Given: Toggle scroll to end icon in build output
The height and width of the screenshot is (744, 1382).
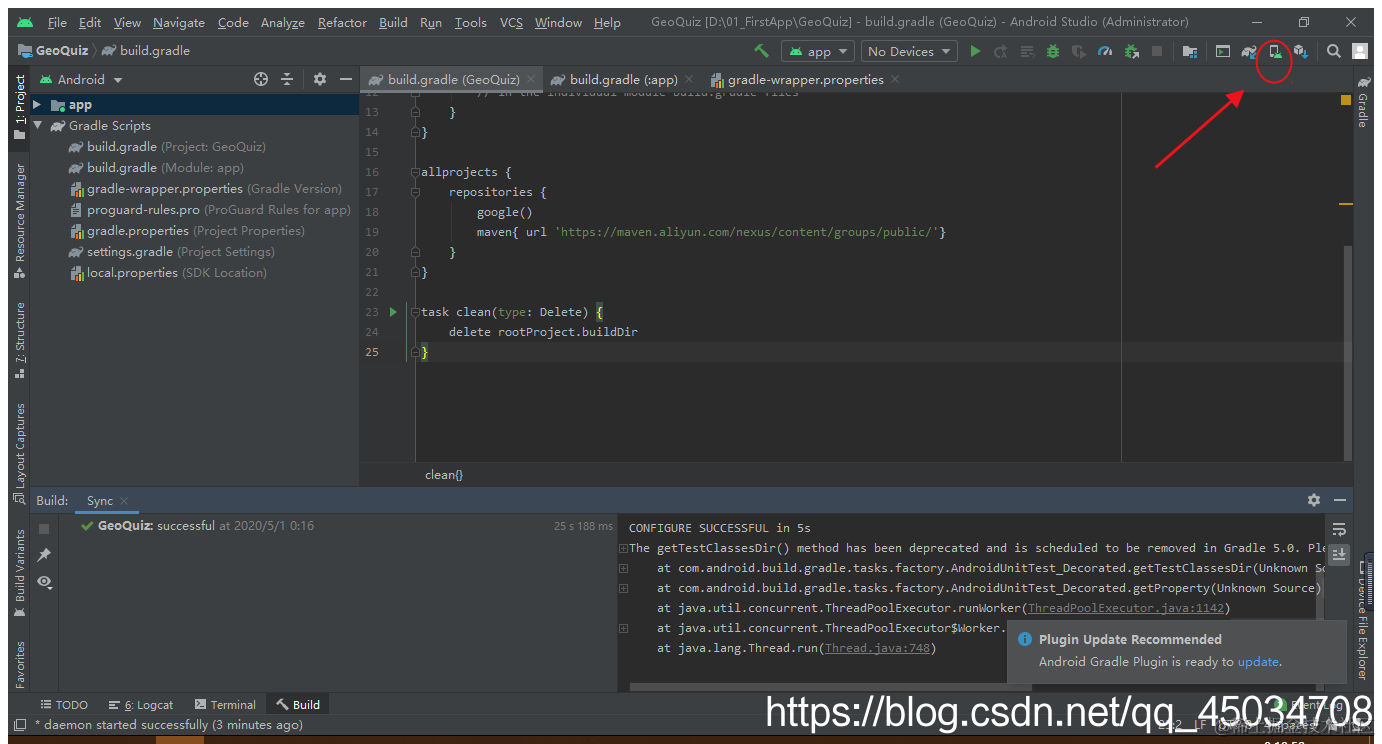Looking at the screenshot, I should coord(1340,554).
